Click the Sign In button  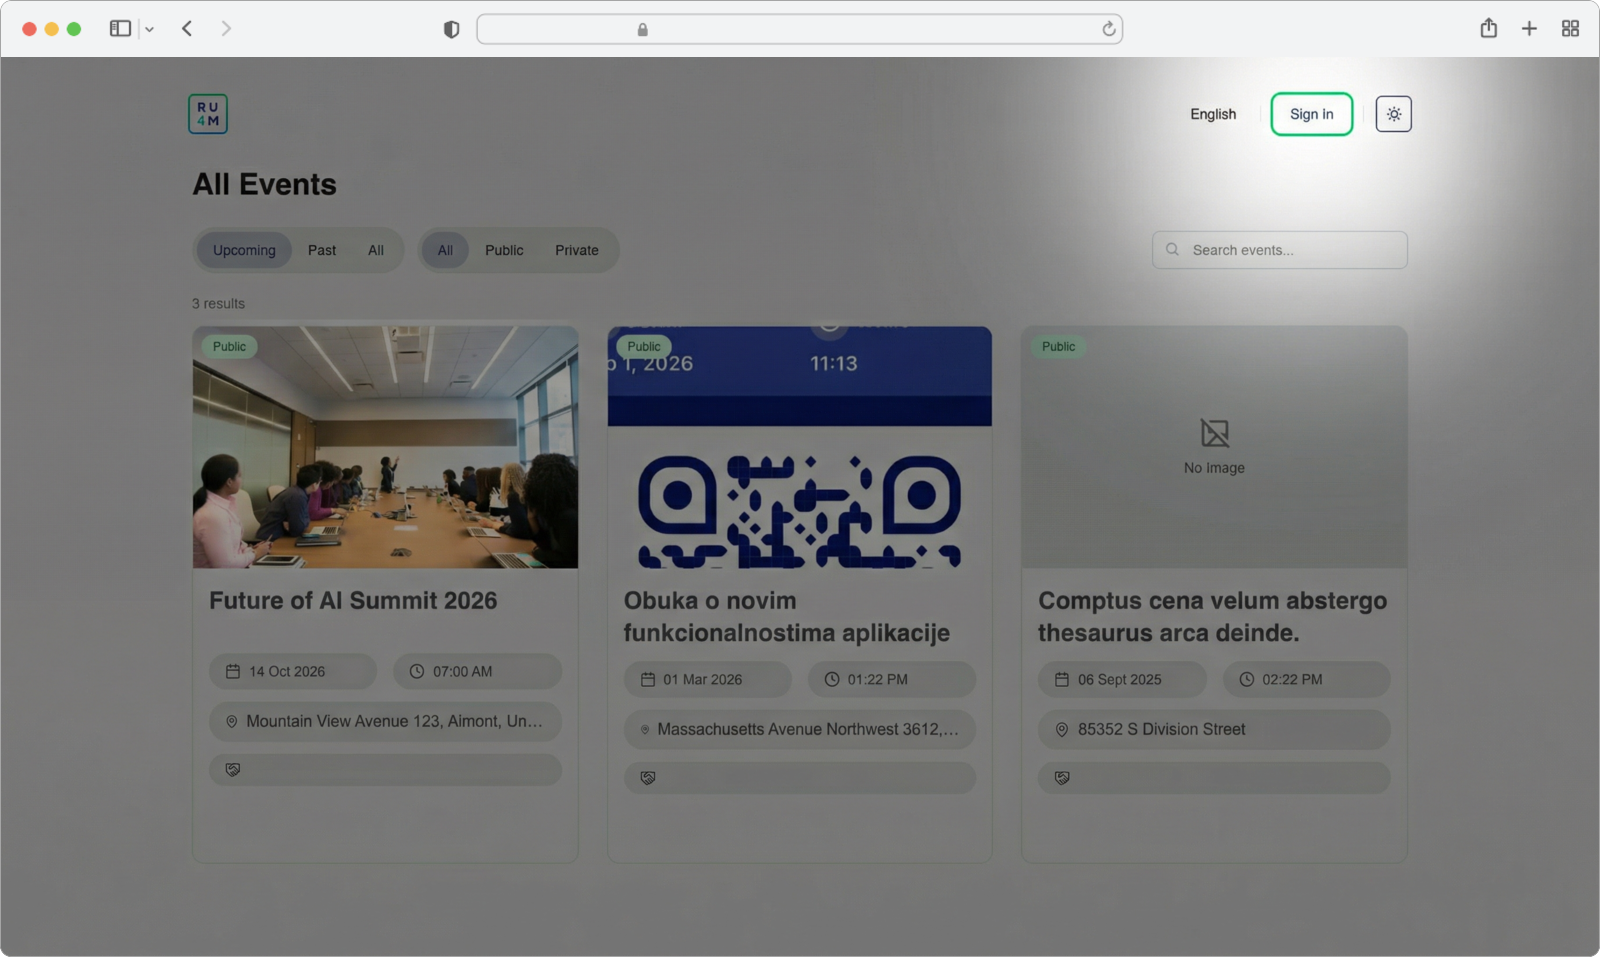click(x=1311, y=113)
